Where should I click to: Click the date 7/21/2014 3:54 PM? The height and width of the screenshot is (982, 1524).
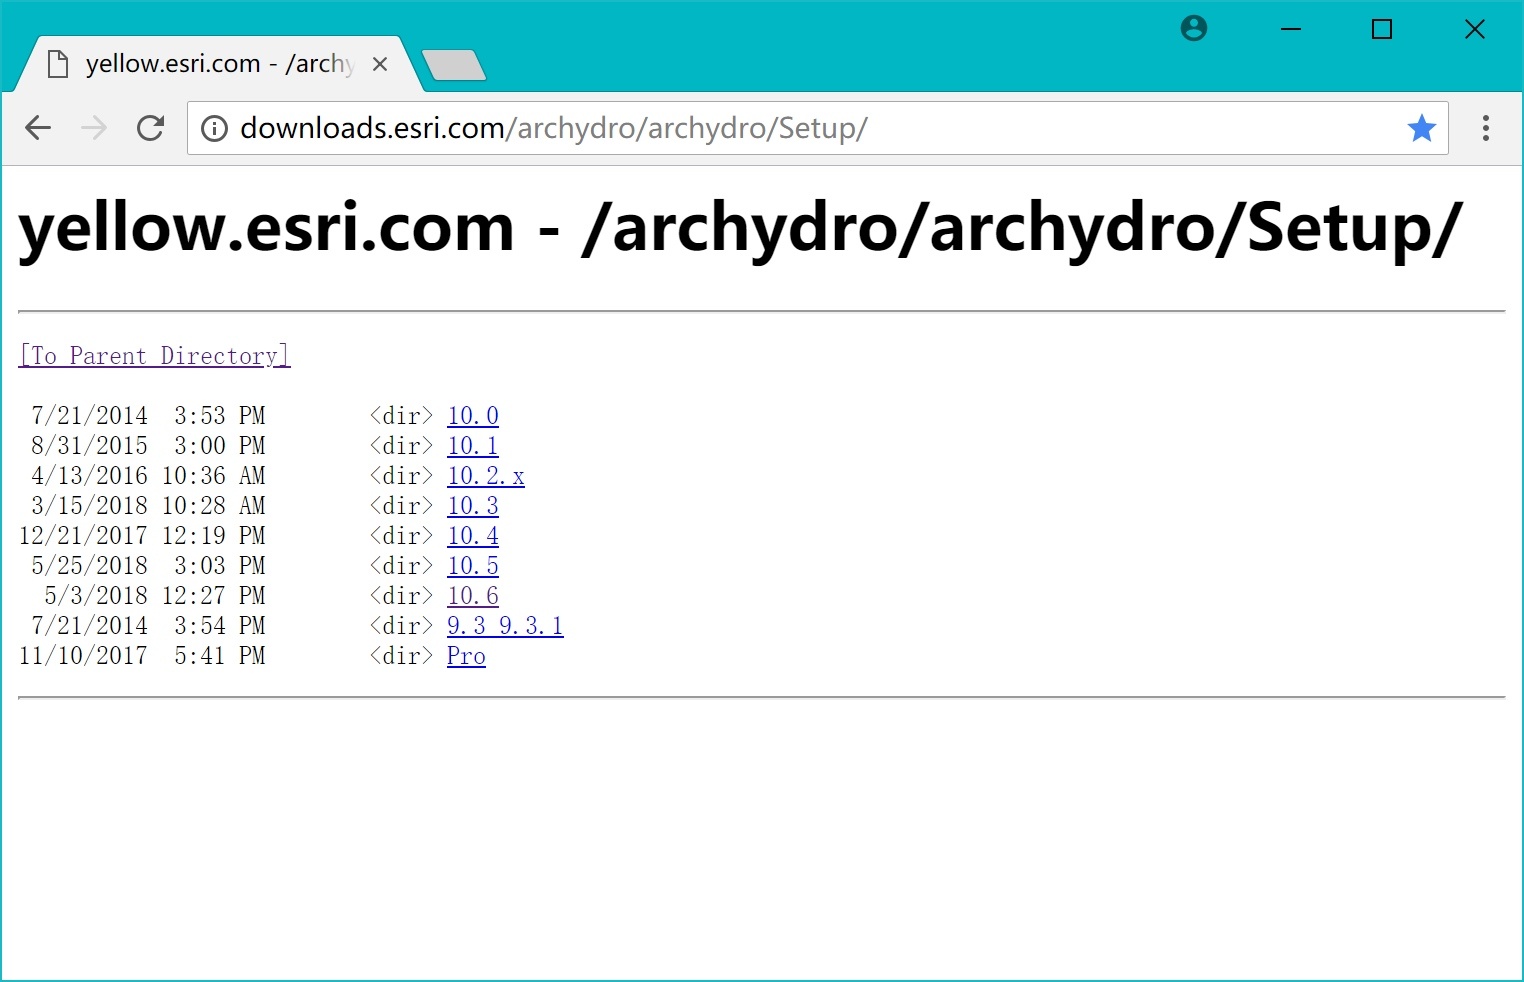tap(148, 625)
